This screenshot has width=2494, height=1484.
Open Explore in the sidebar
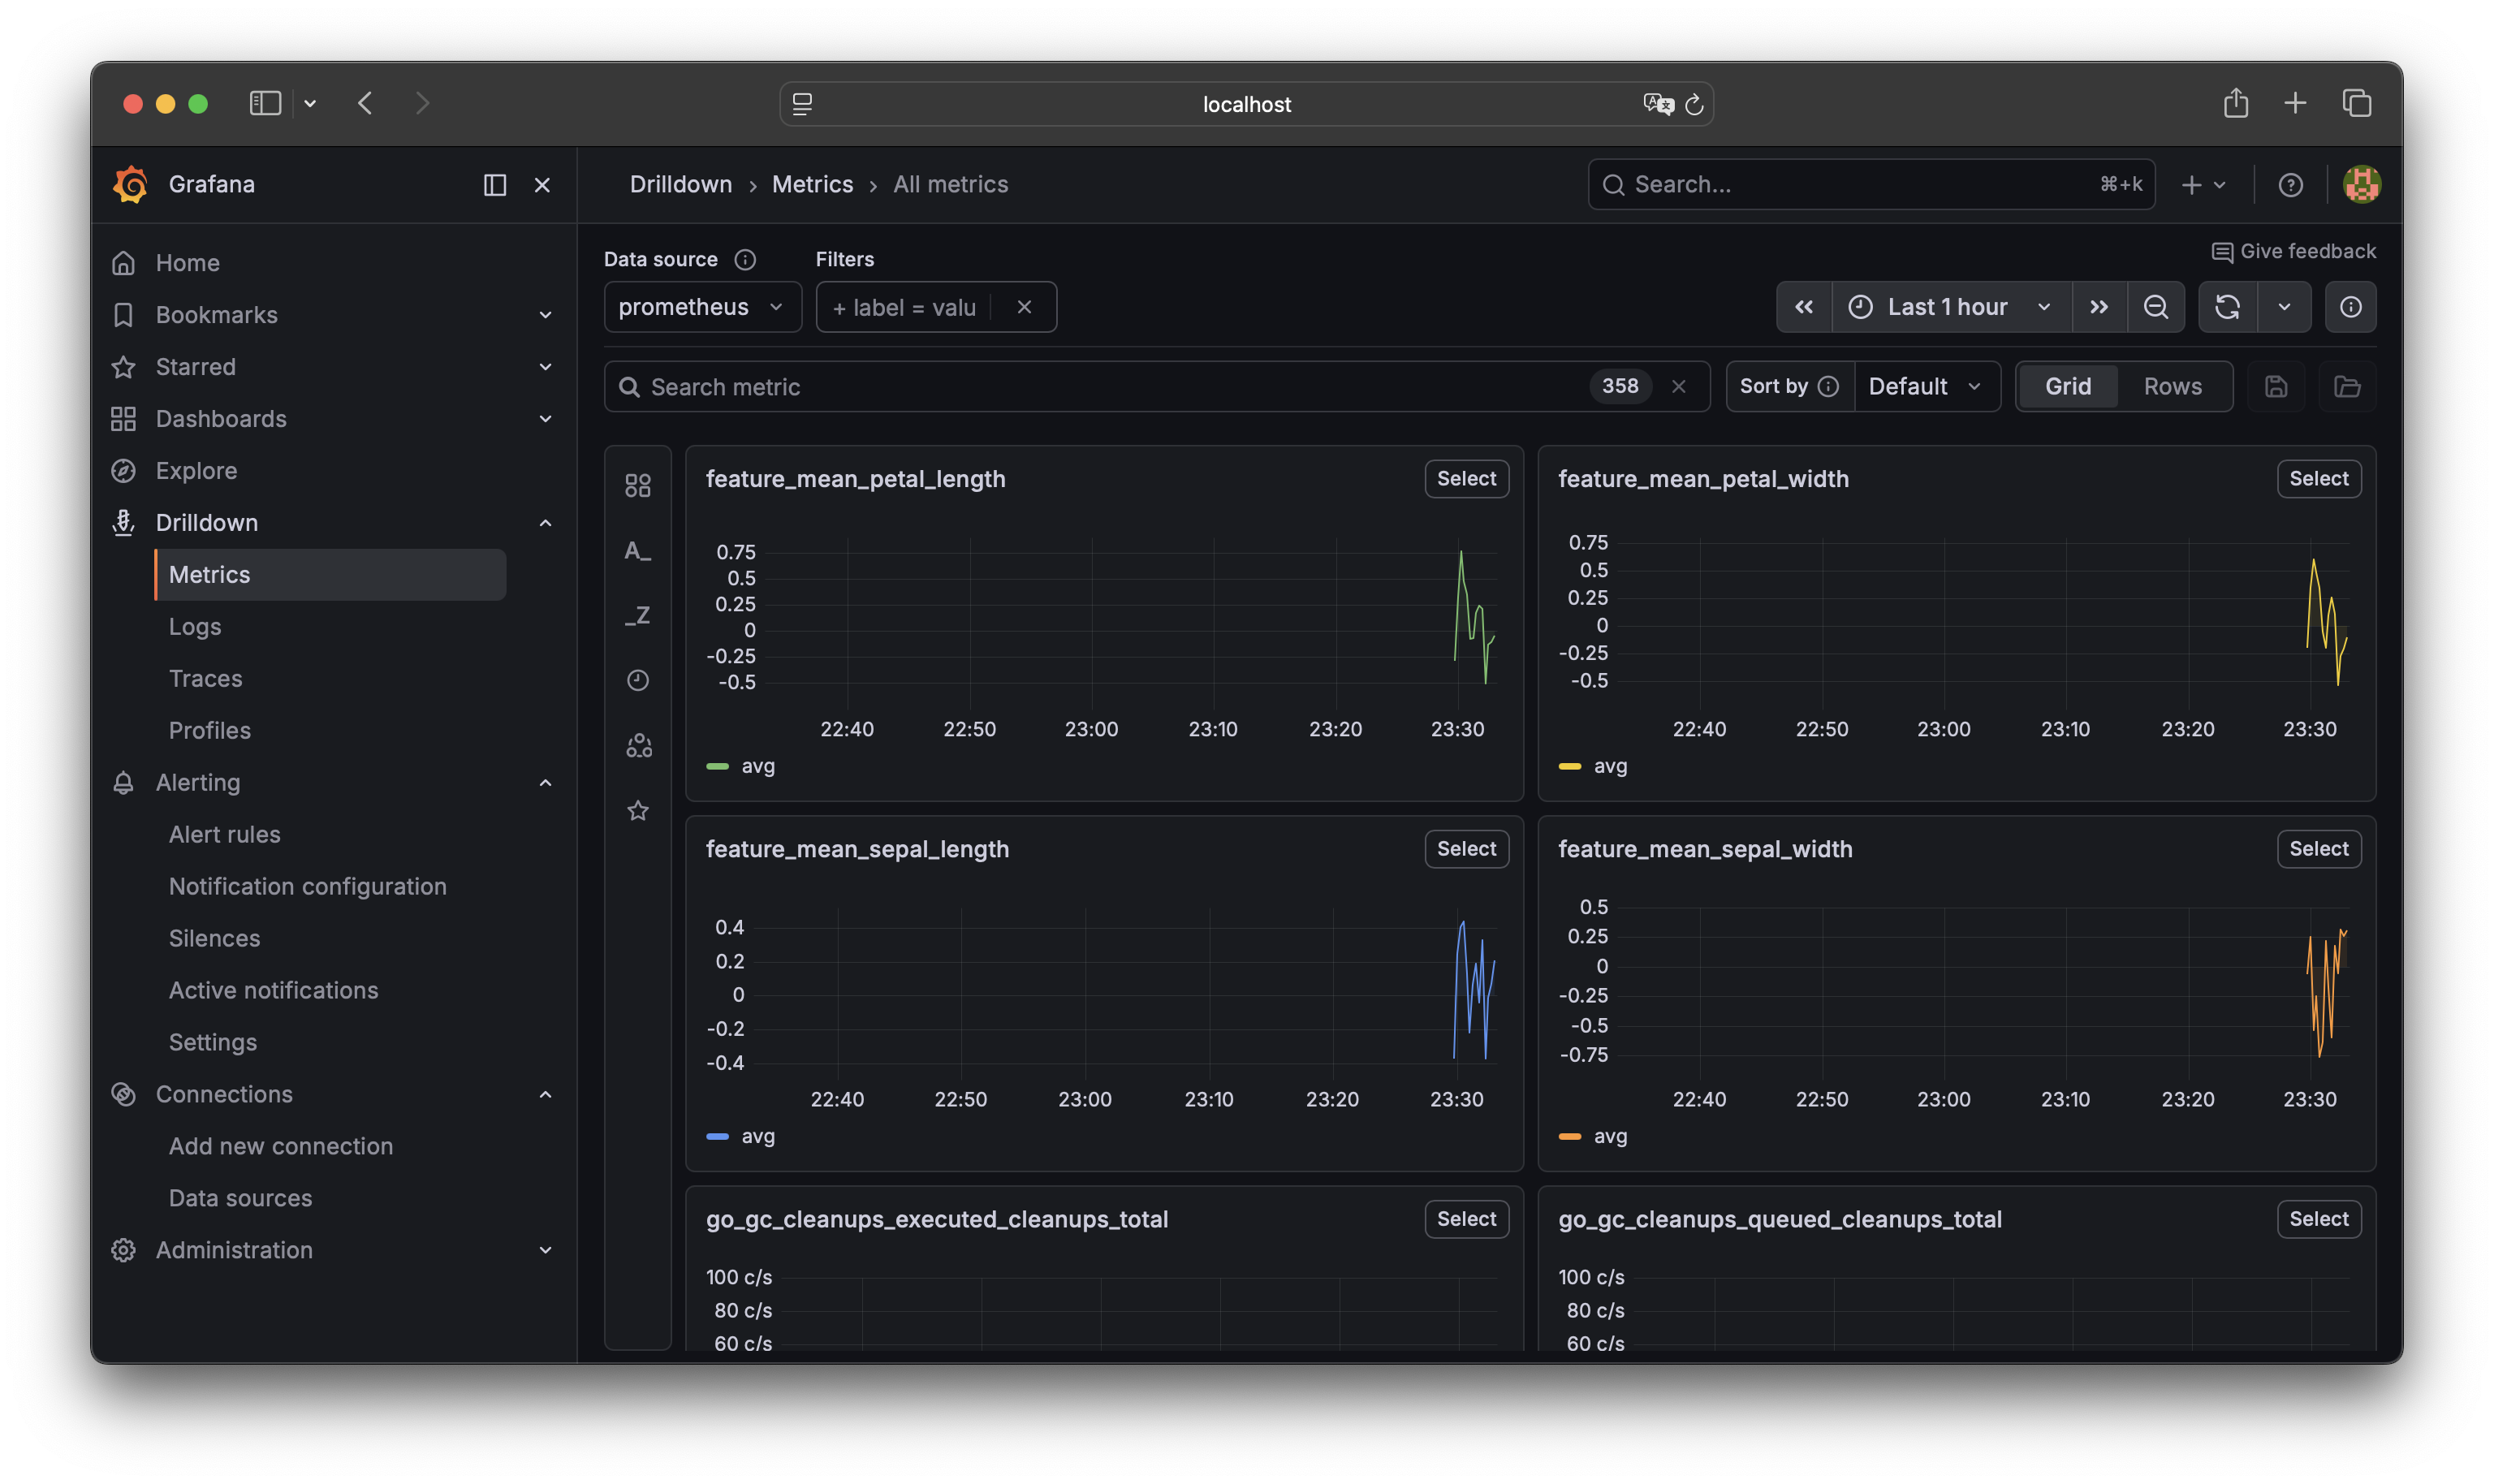pyautogui.click(x=196, y=471)
